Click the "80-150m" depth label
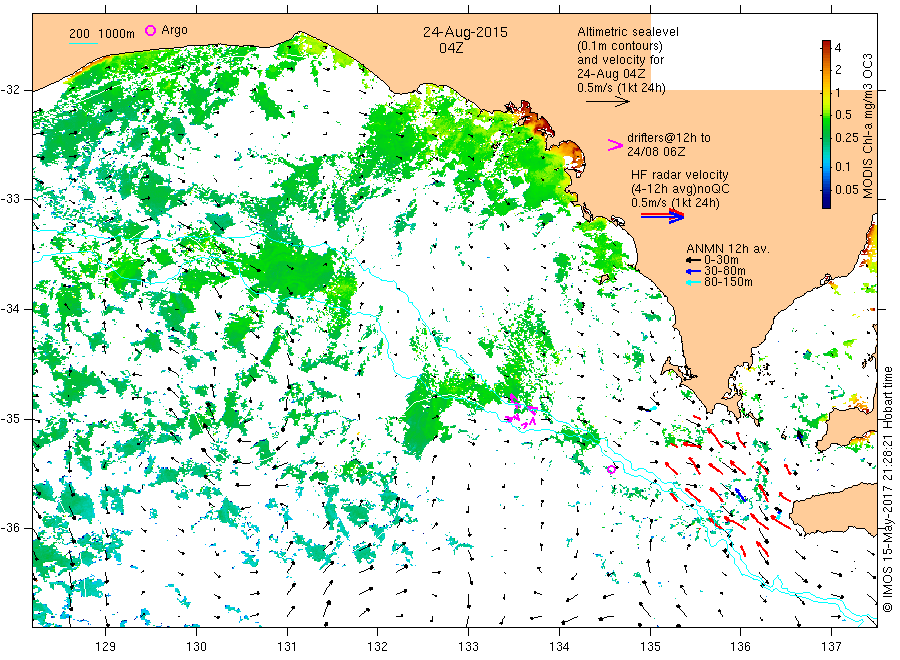 728,282
